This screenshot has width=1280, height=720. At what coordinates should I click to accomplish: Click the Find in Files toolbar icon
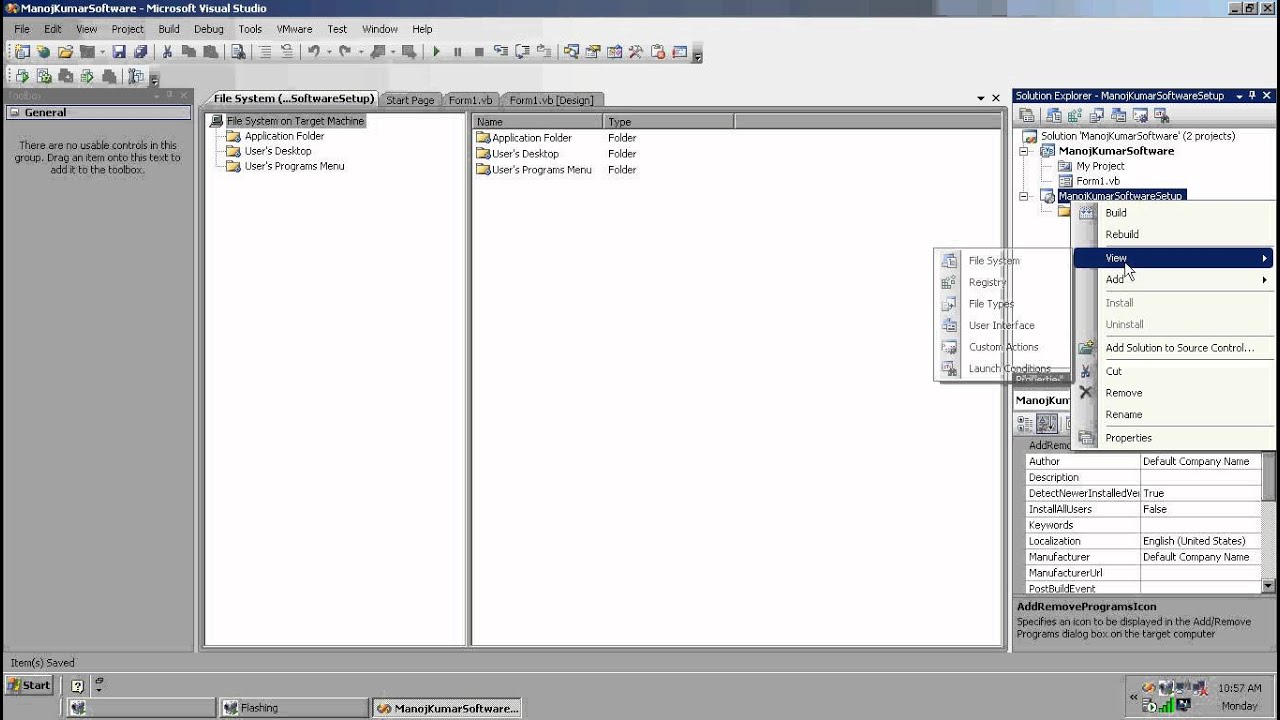coord(239,52)
